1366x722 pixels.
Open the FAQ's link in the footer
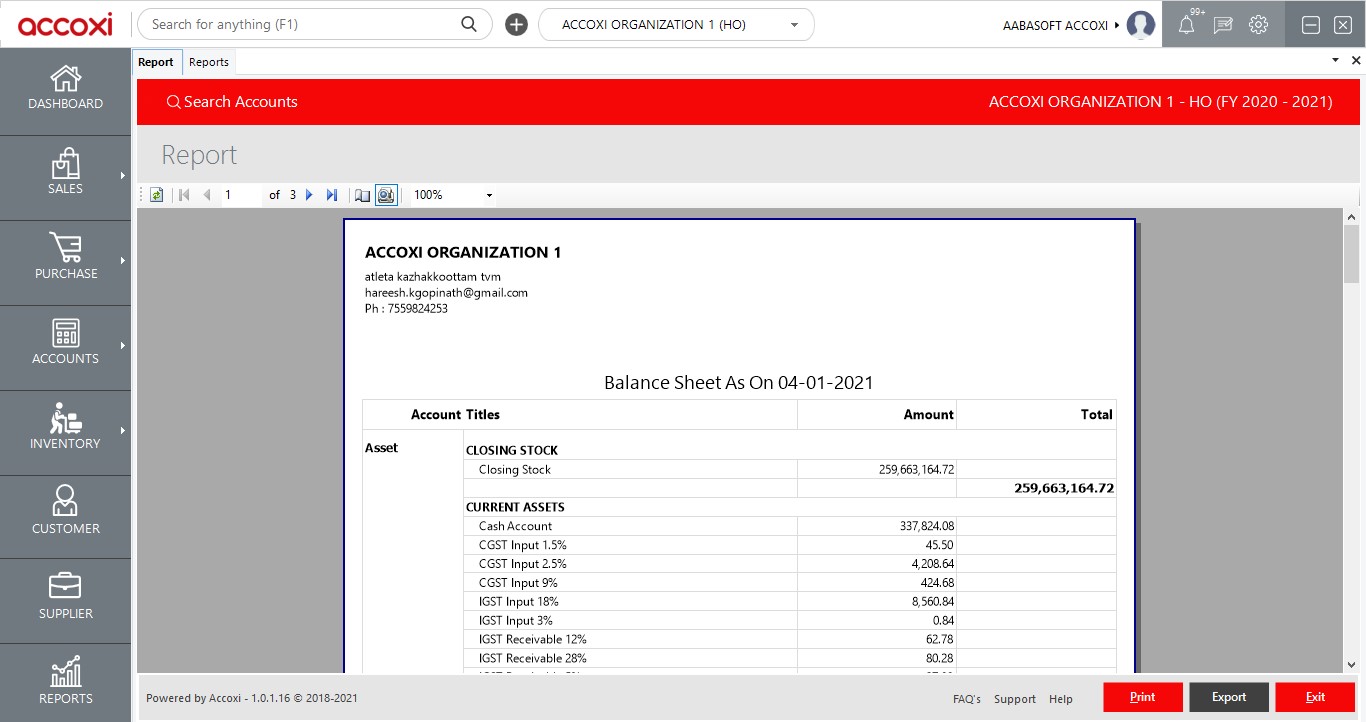967,698
